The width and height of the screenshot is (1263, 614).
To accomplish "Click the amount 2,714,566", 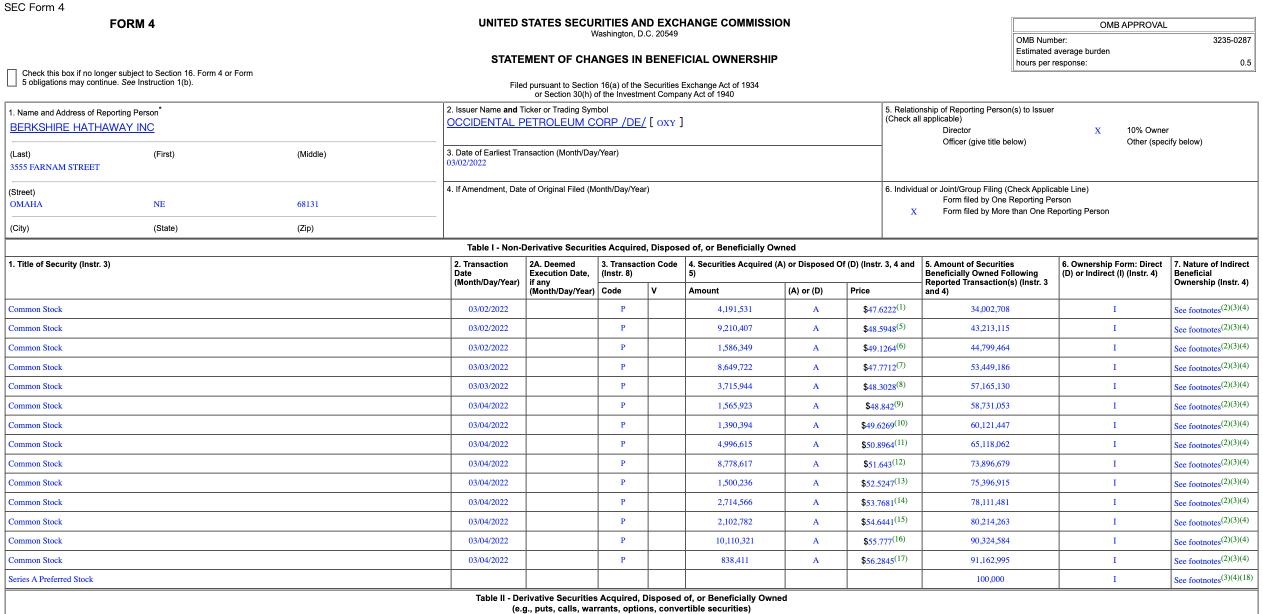I will point(735,502).
